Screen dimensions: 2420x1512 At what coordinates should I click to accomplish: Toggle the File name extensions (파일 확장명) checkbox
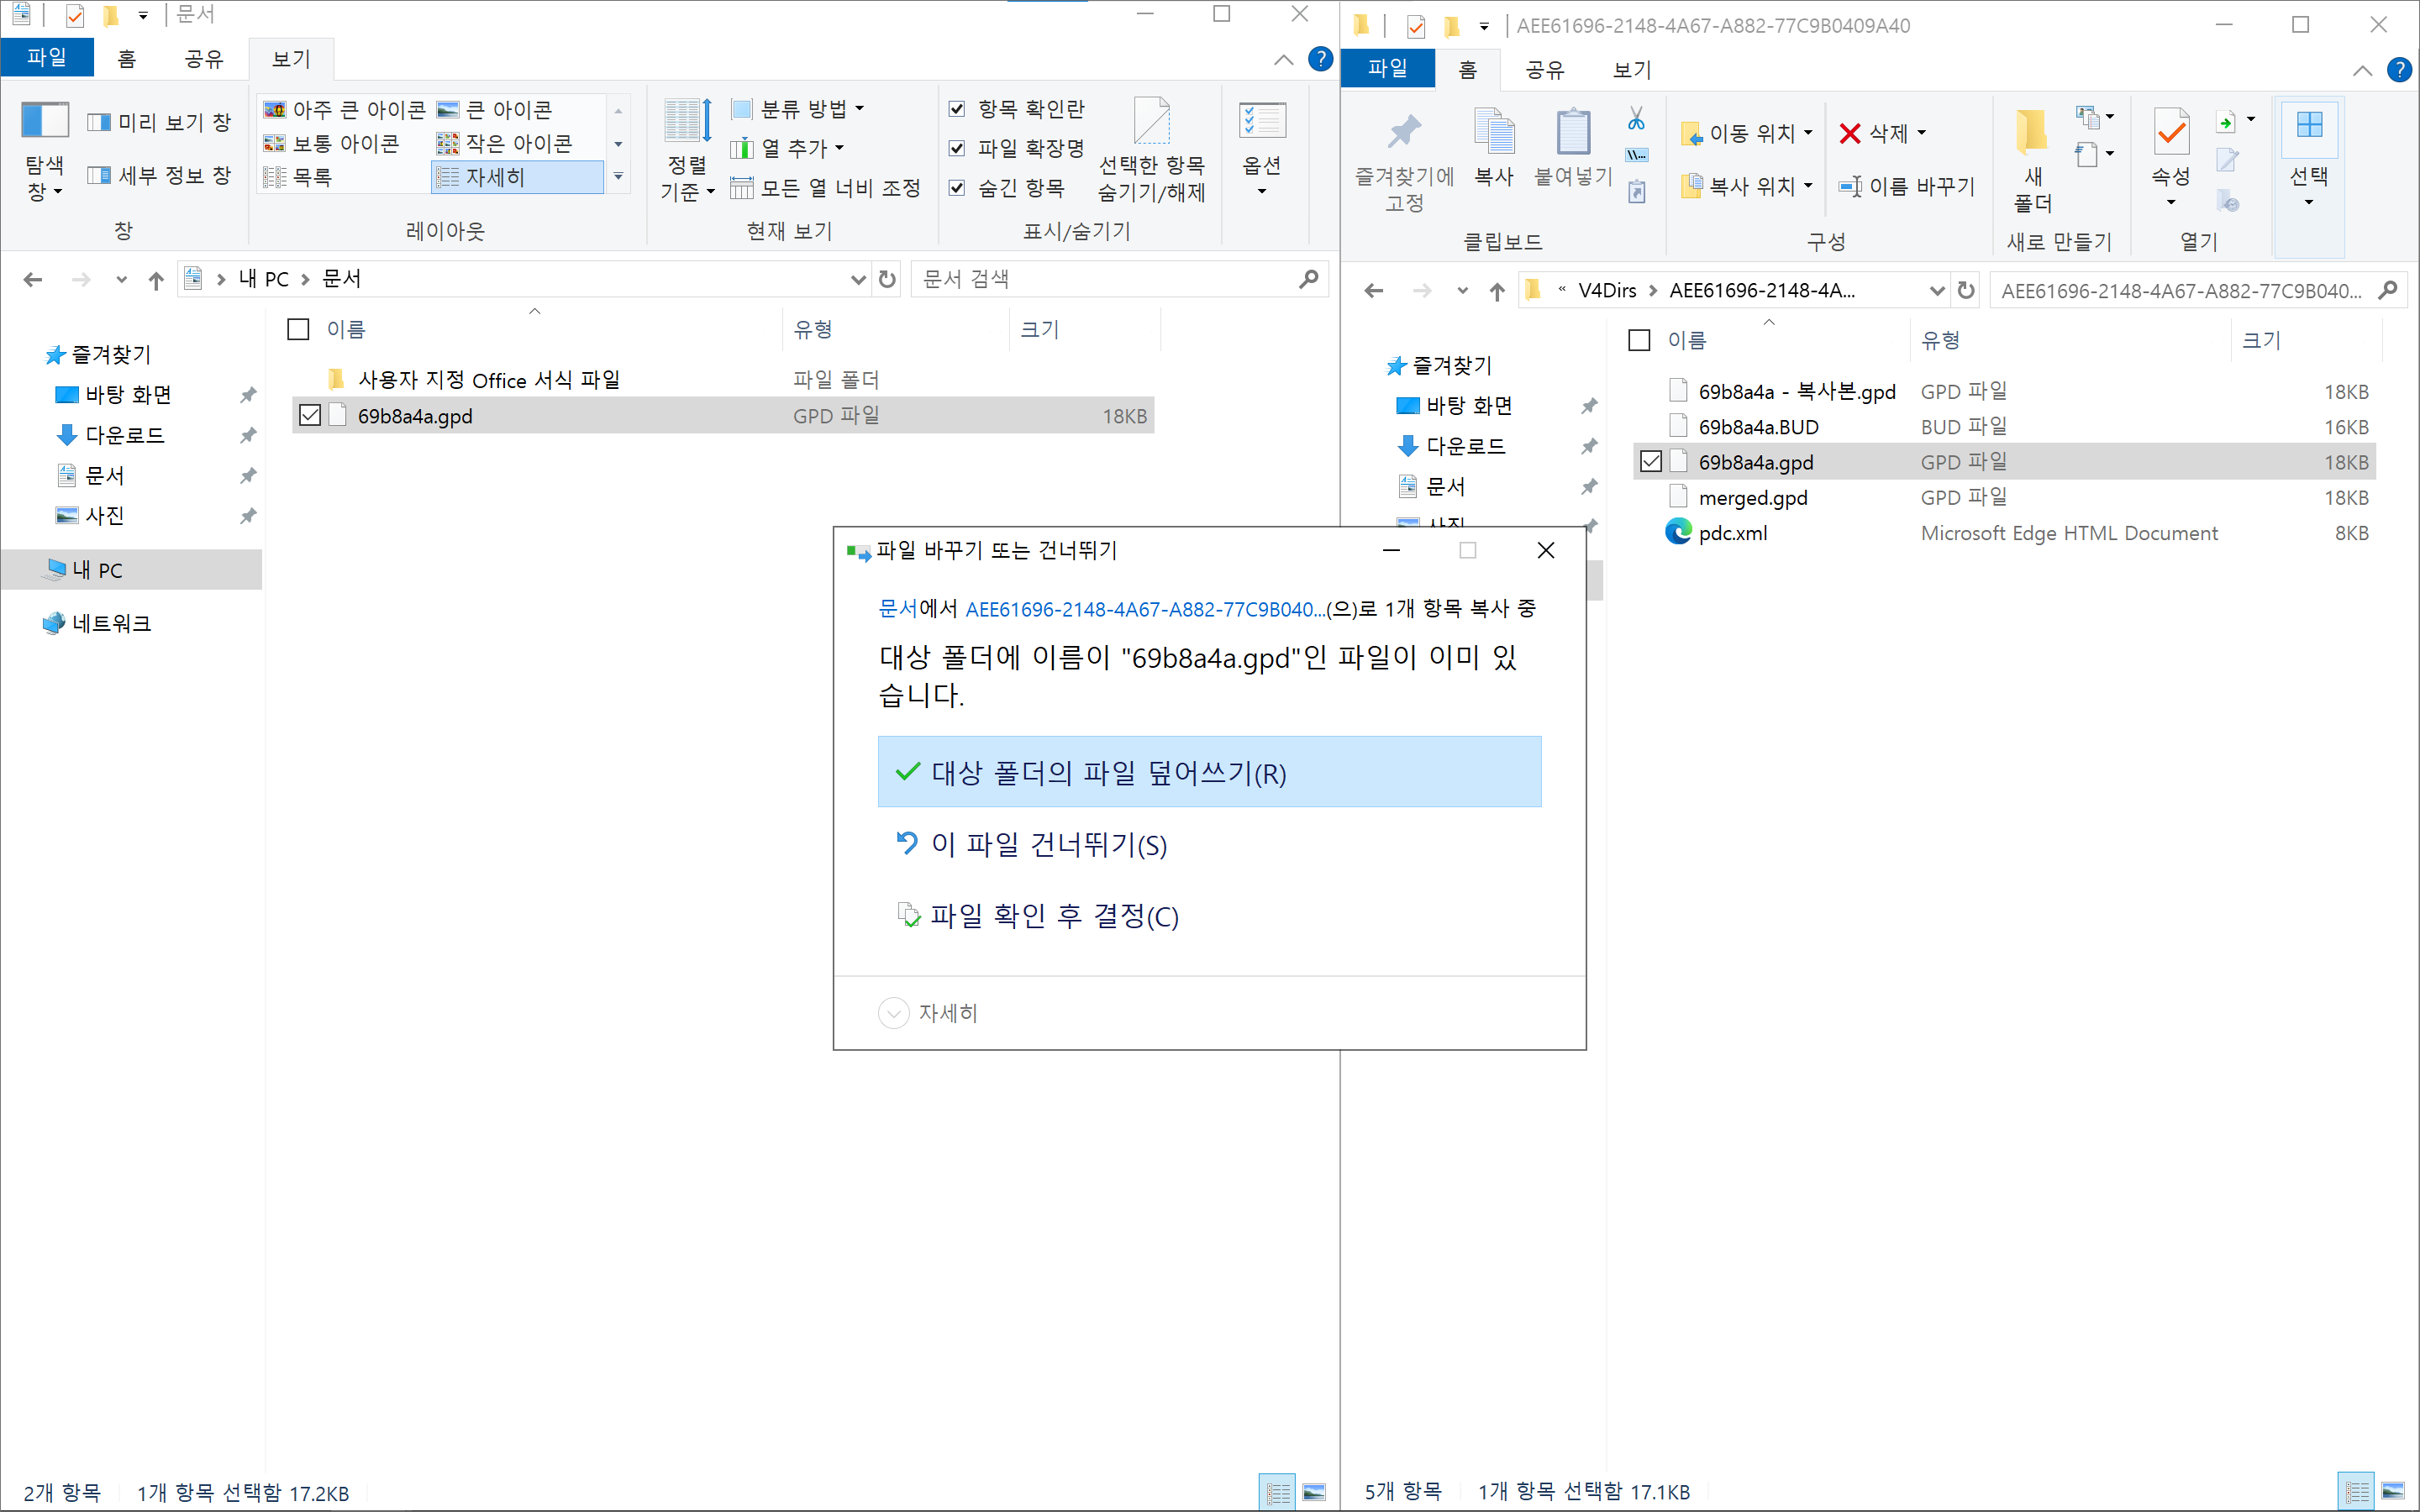coord(957,148)
